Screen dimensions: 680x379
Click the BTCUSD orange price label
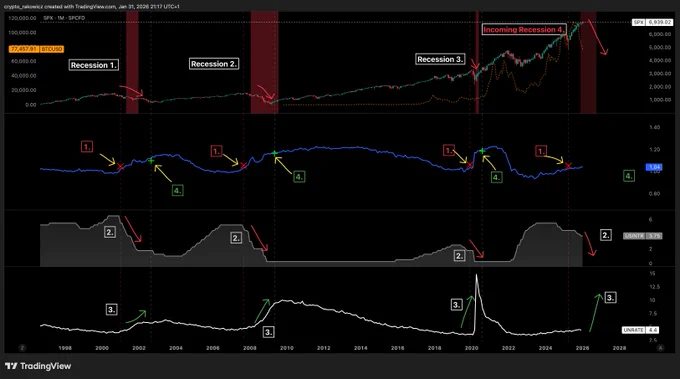36,49
